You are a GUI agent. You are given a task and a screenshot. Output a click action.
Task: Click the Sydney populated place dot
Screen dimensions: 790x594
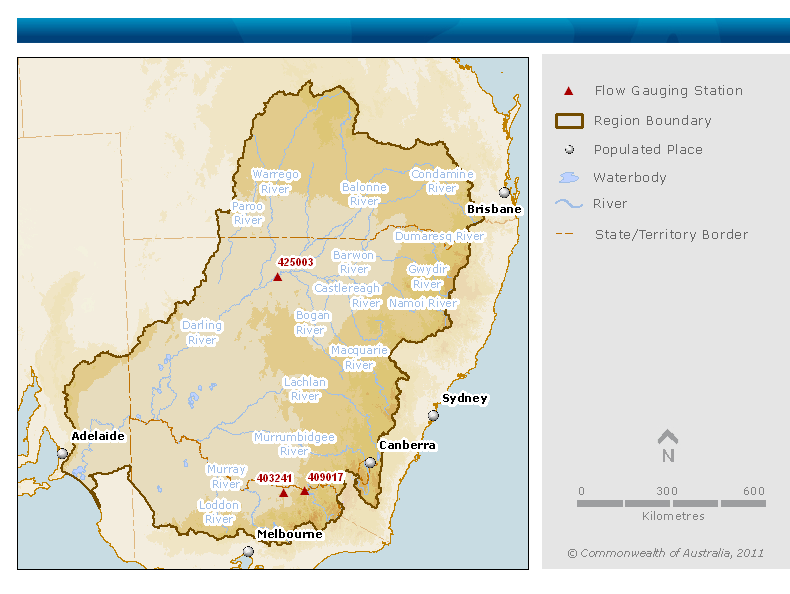(x=433, y=416)
